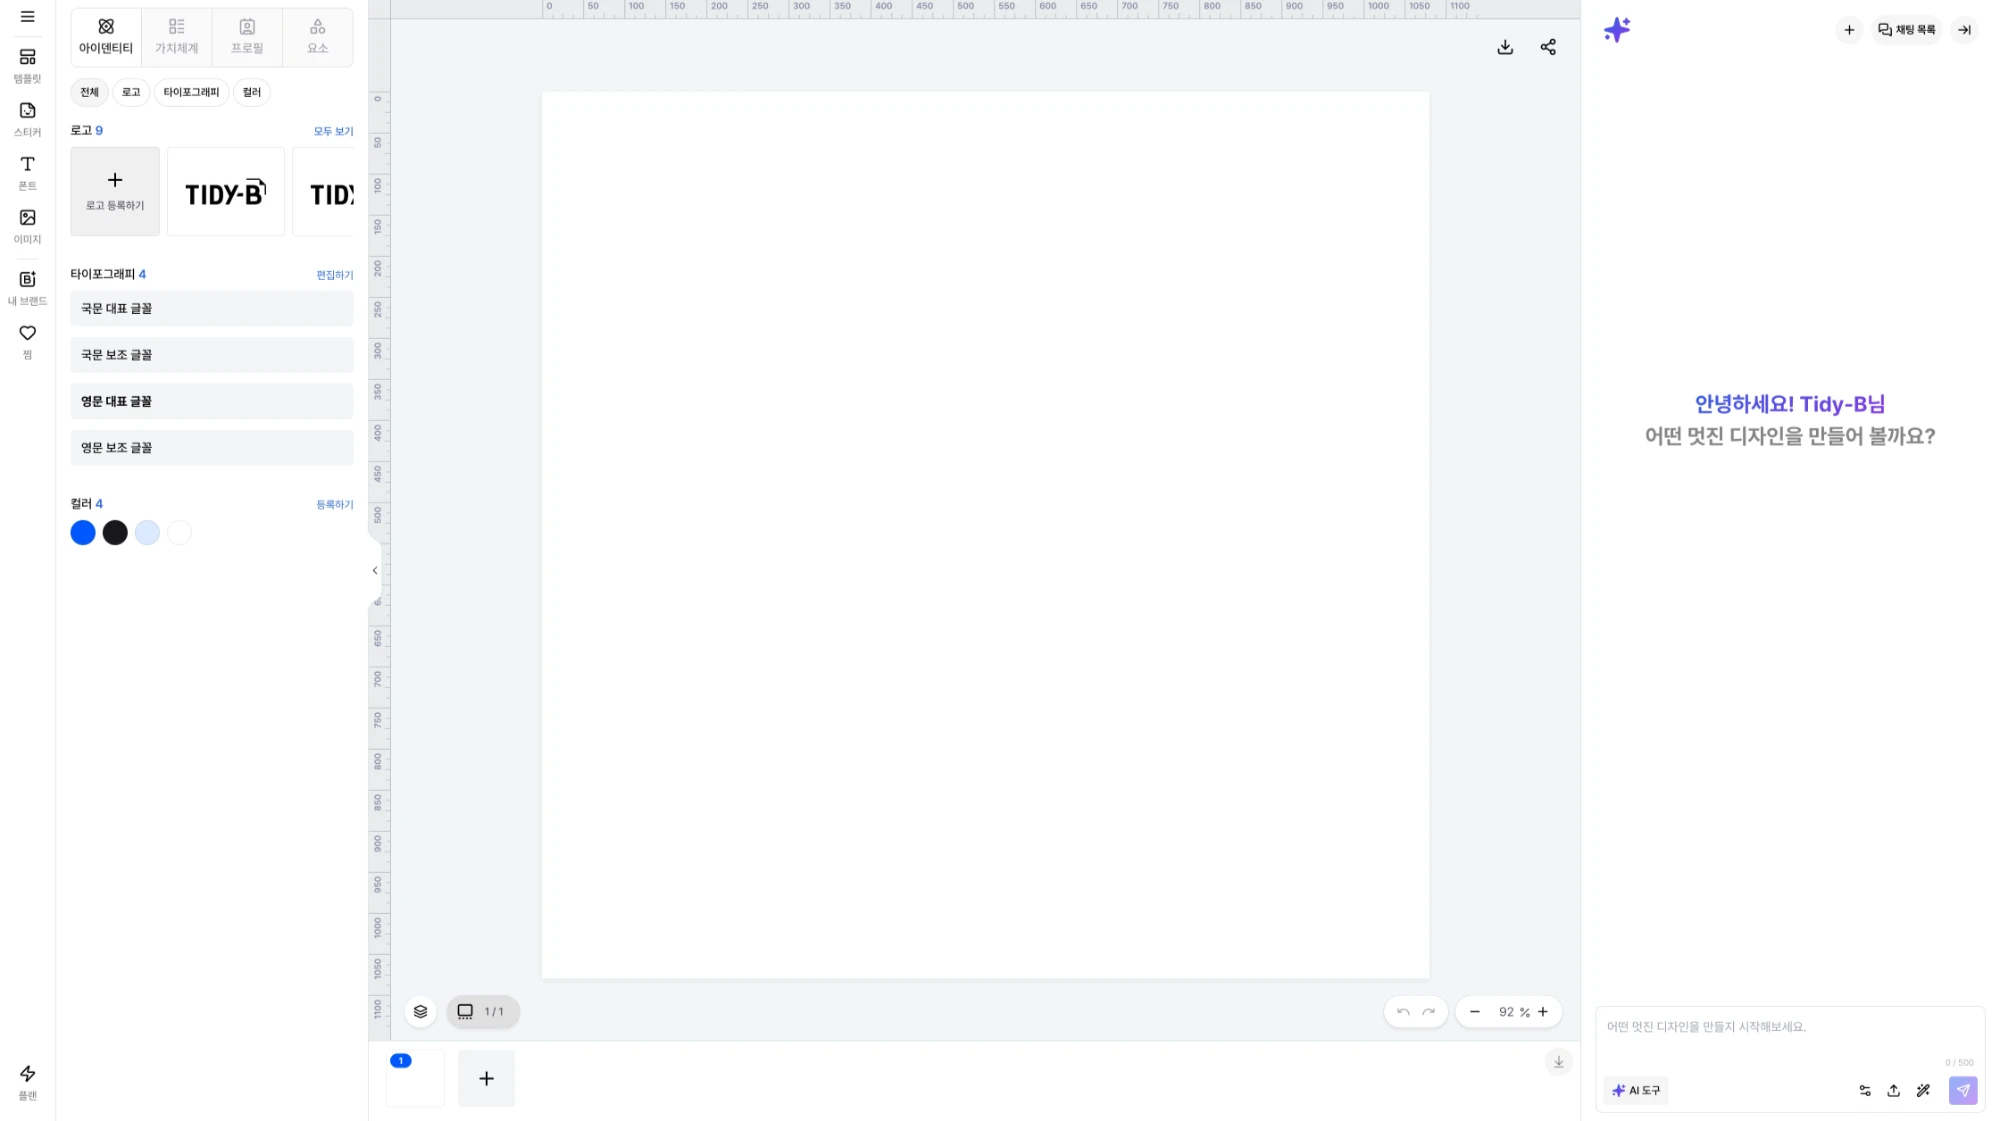Open the 폰트 font panel
2000x1121 pixels.
(27, 172)
